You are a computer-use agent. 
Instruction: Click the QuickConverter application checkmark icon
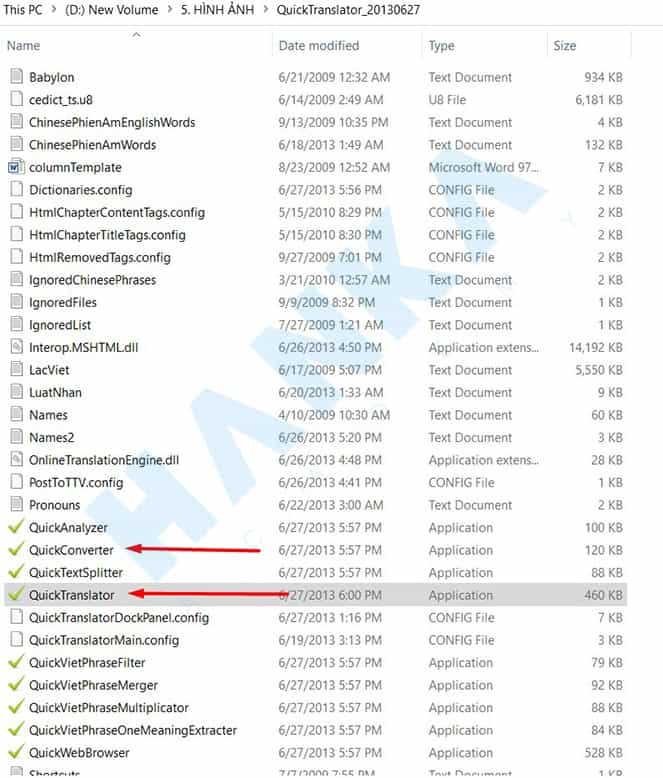16,549
